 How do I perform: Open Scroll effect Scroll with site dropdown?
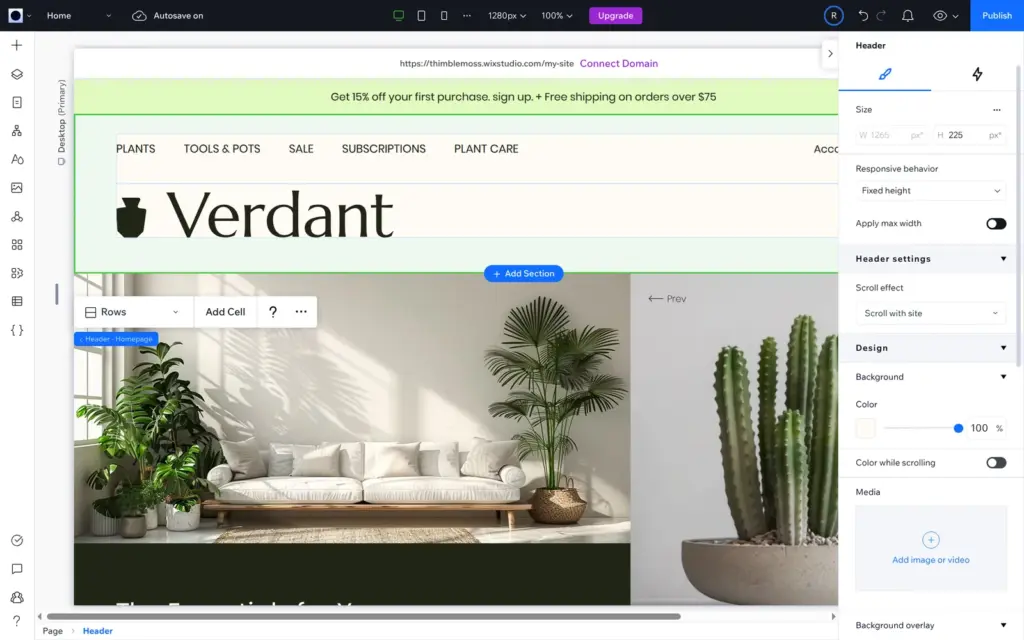point(930,313)
